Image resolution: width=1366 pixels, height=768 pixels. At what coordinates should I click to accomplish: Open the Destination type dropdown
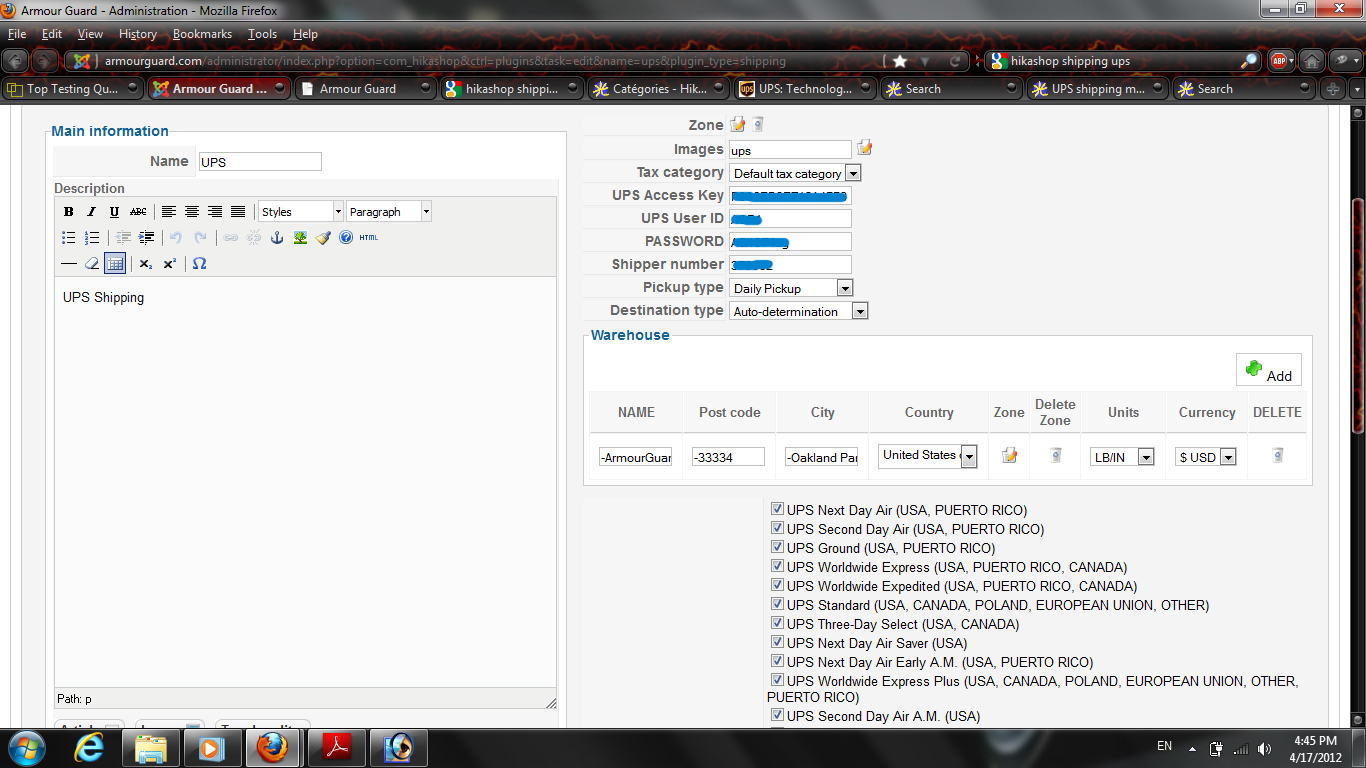tap(800, 311)
